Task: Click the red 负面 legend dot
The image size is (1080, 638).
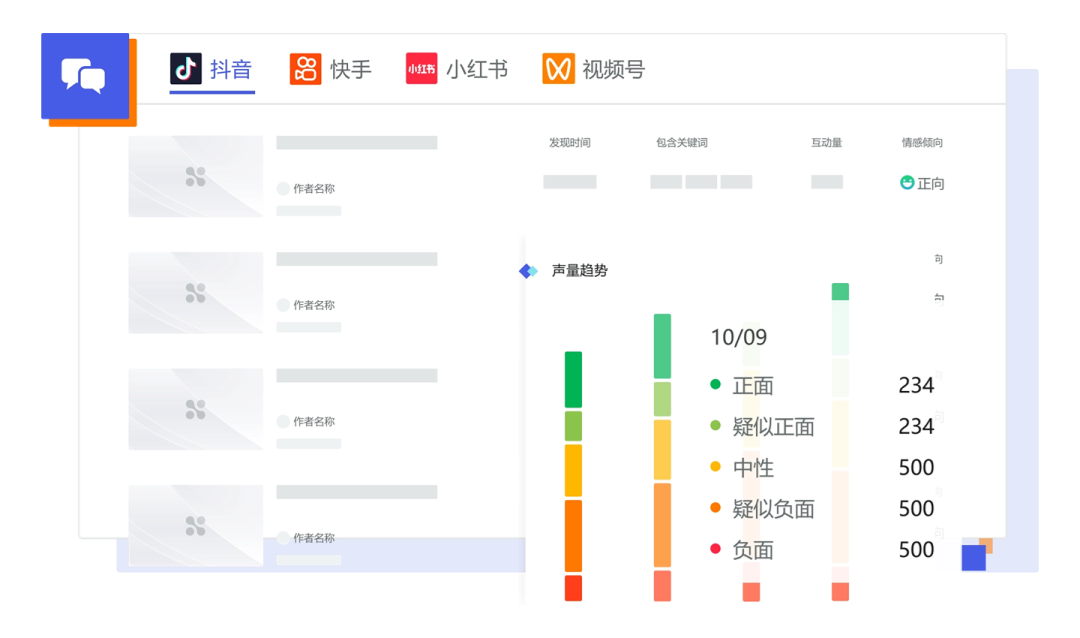Action: pyautogui.click(x=716, y=549)
